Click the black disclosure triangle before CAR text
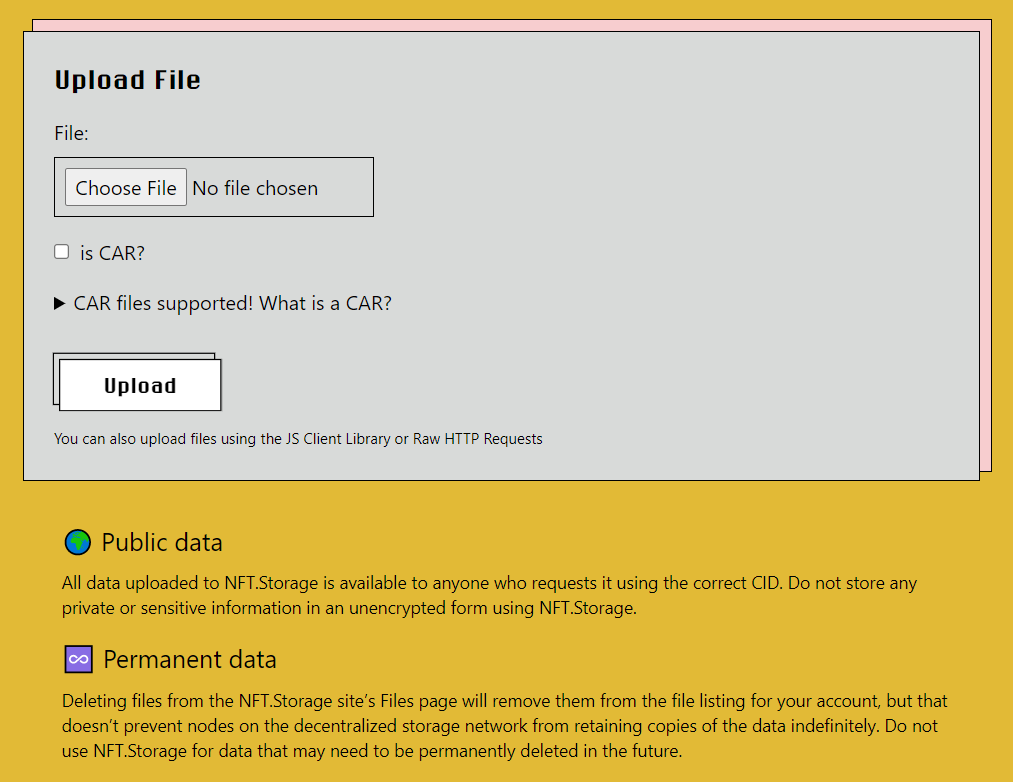This screenshot has height=782, width=1013. (x=60, y=303)
